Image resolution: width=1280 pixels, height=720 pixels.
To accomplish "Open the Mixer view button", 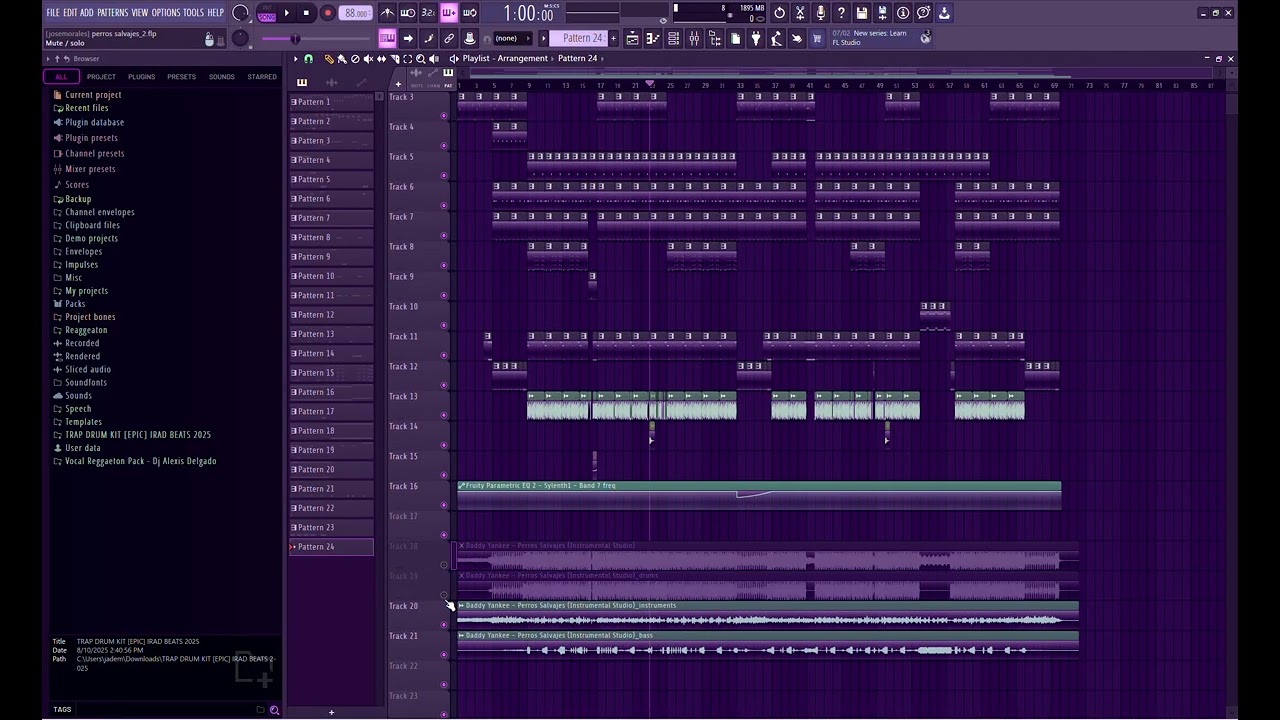I will pos(694,38).
